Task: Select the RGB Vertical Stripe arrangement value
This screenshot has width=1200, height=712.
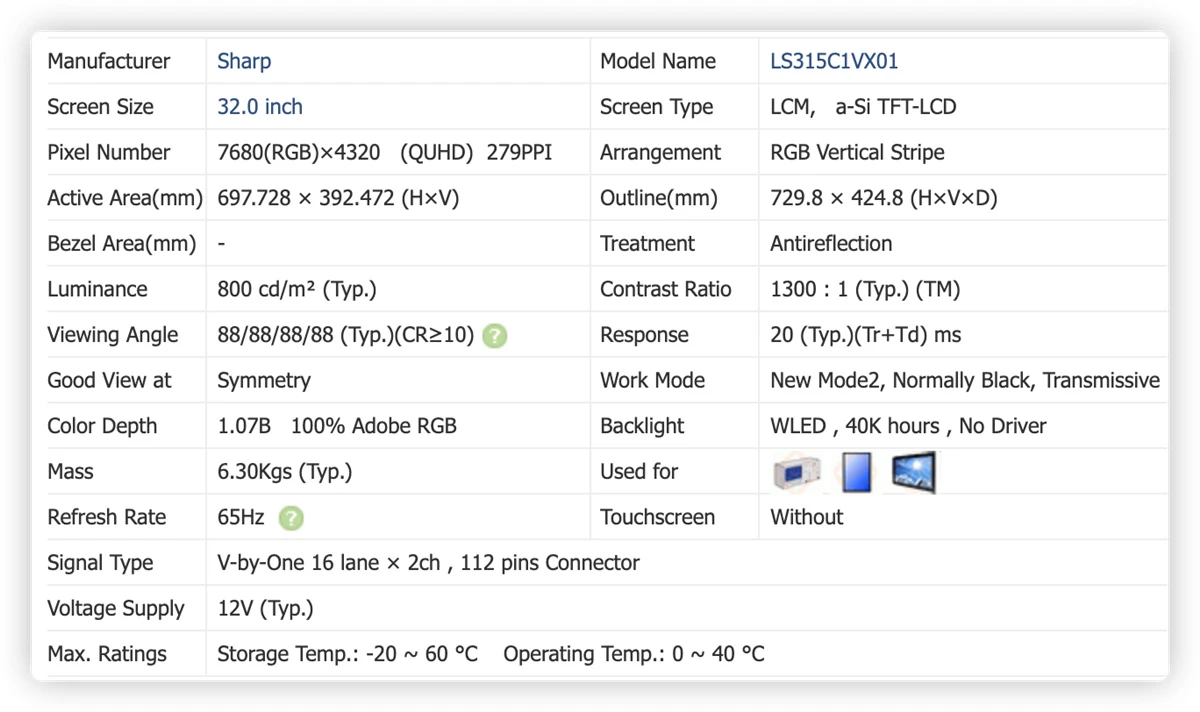Action: point(857,153)
